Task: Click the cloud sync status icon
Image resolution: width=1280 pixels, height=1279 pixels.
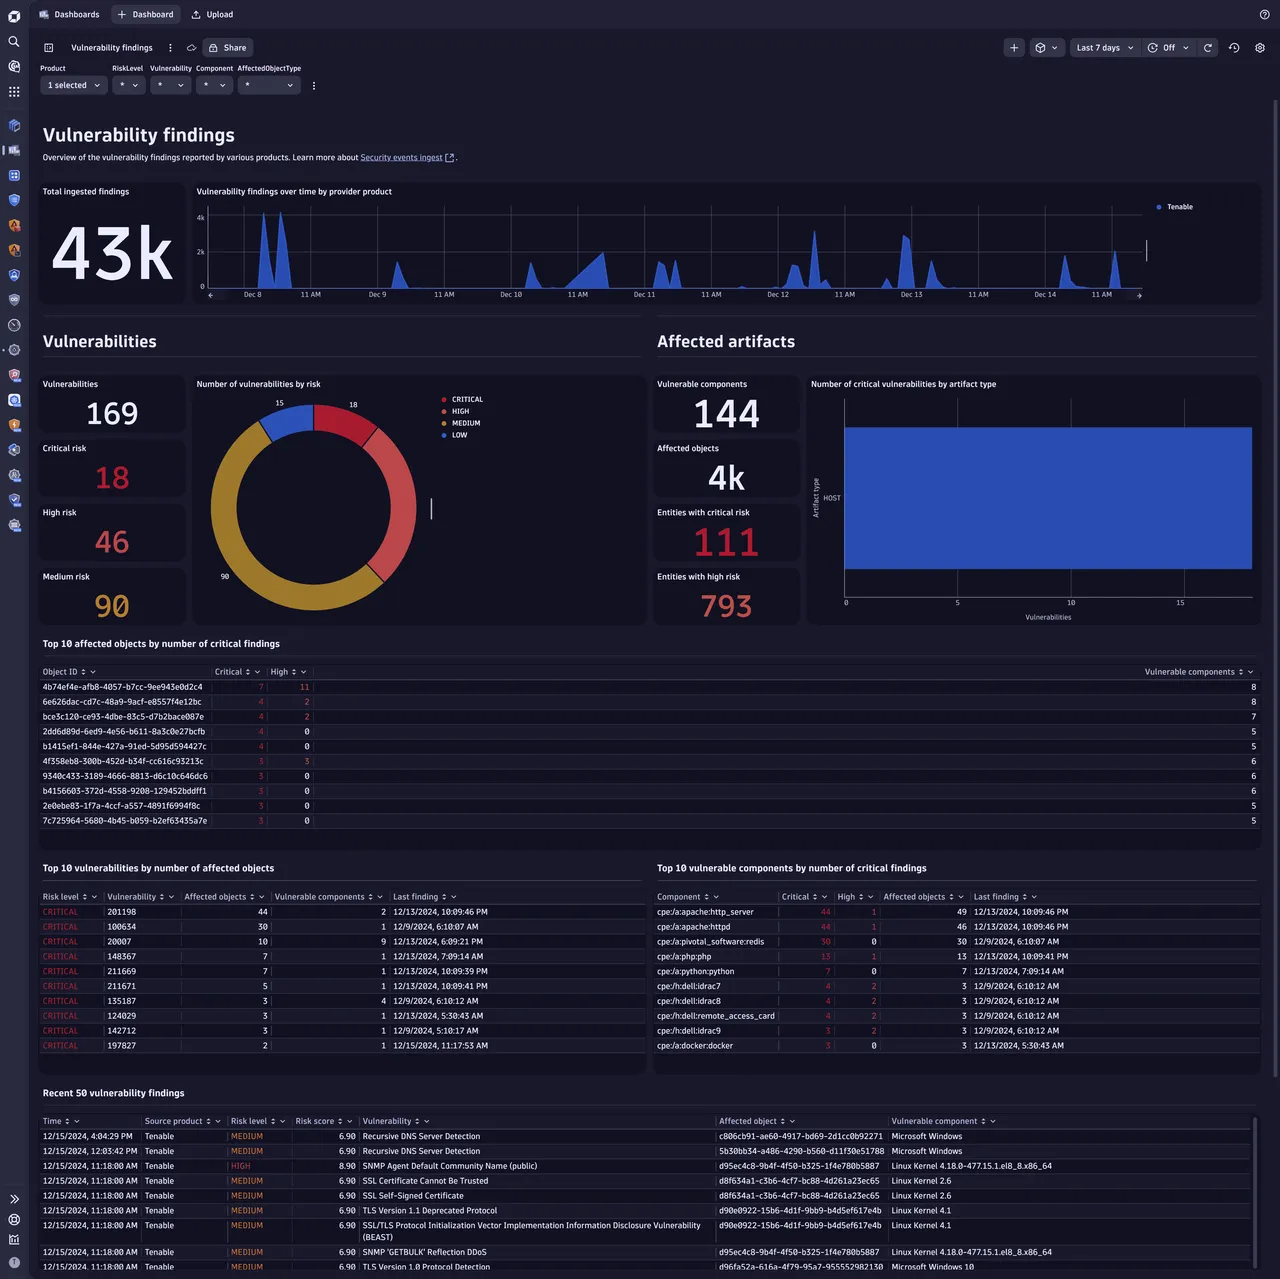Action: click(191, 48)
